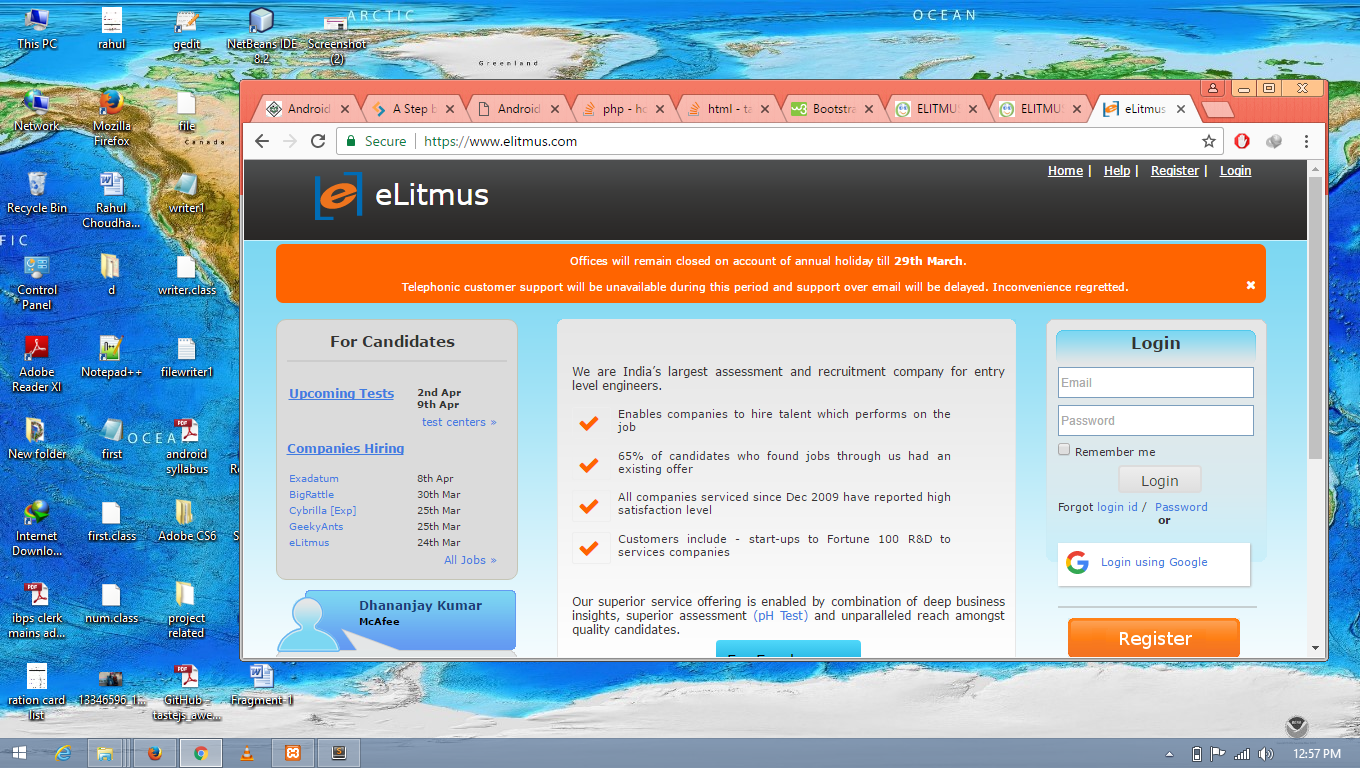1360x768 pixels.
Task: Click the orange Register button
Action: (1153, 638)
